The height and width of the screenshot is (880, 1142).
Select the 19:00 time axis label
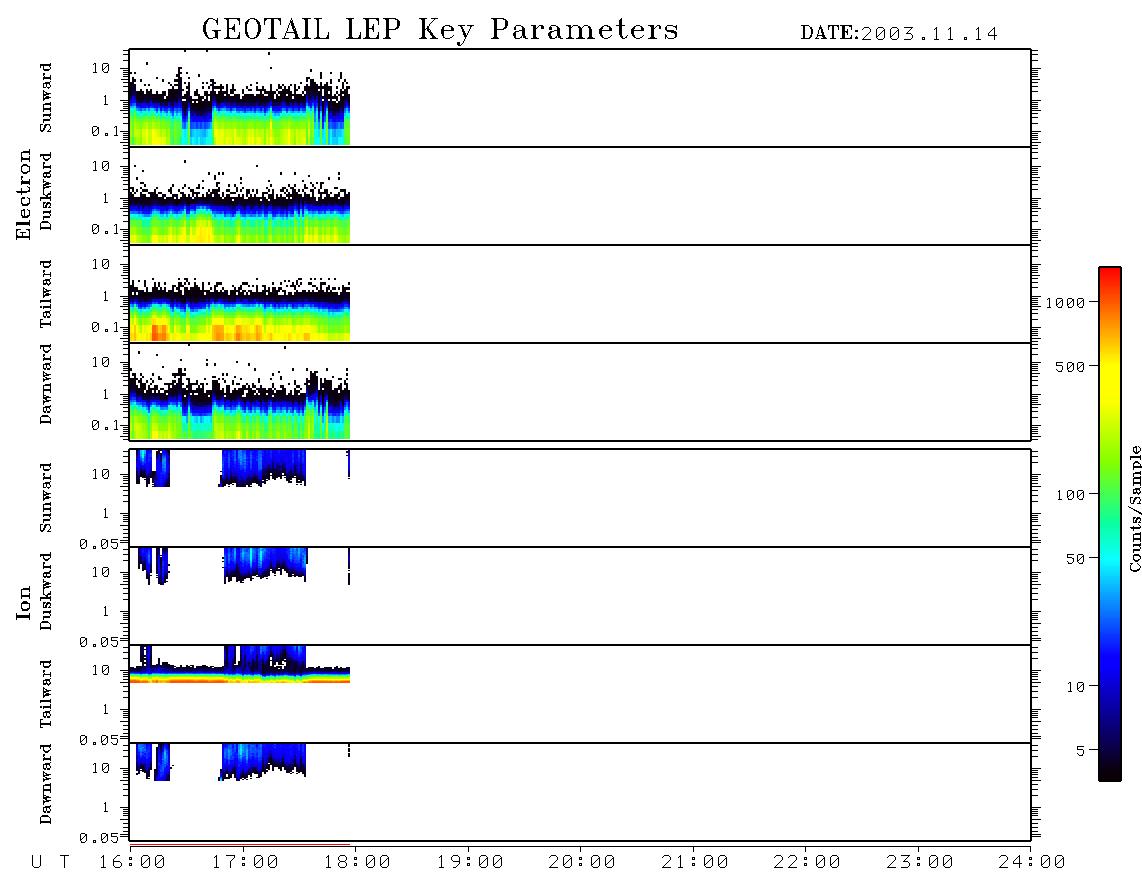pos(470,862)
